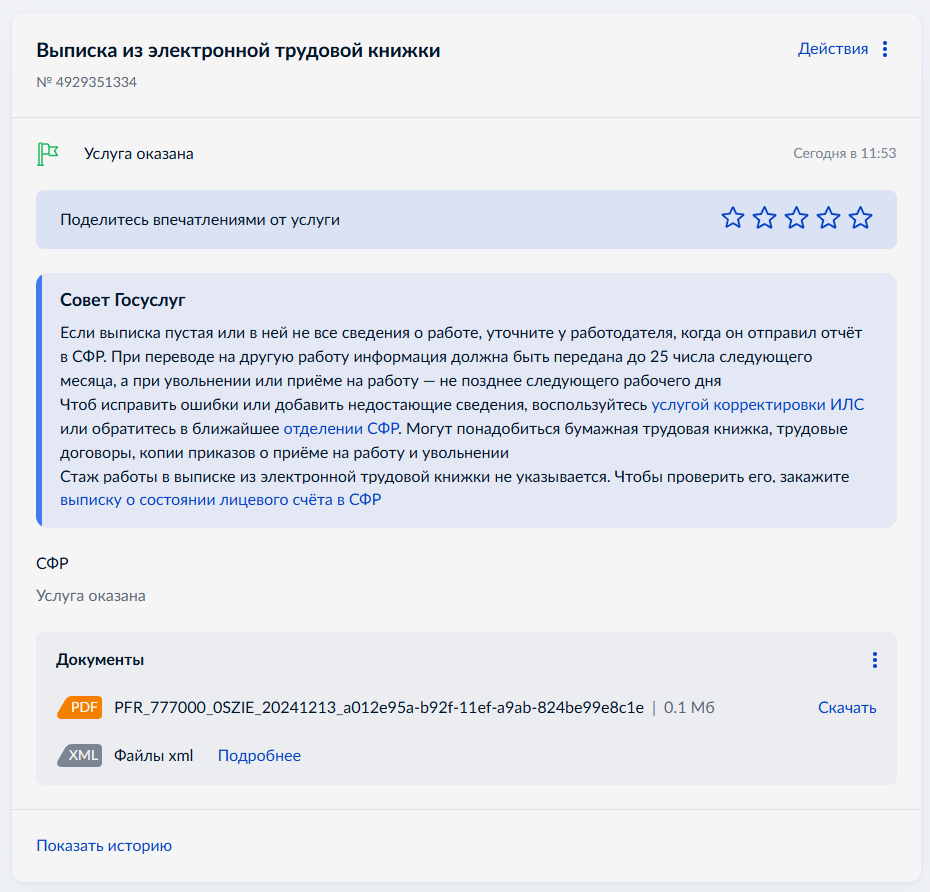Give the service five stars
Screen dimensions: 930x892
coord(861,218)
